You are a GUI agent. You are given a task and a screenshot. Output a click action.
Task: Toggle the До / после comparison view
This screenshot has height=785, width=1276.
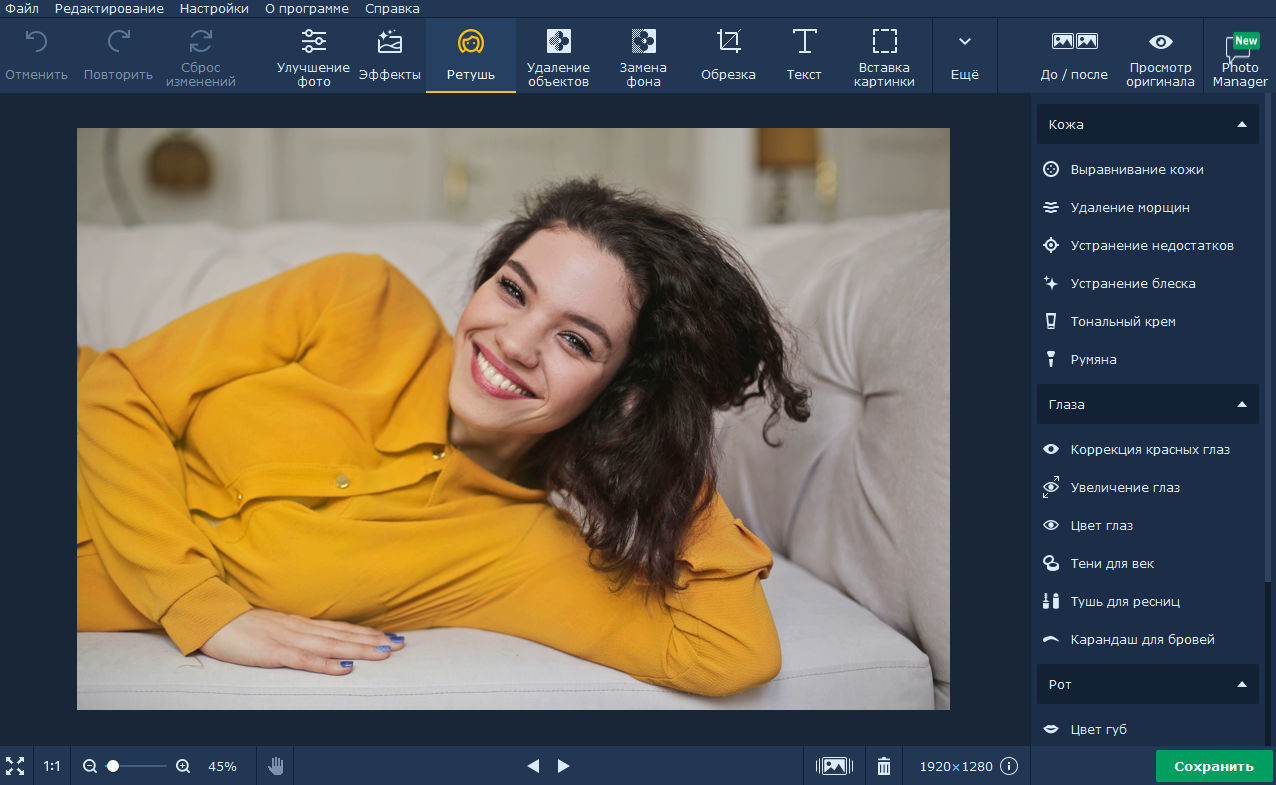pyautogui.click(x=1074, y=56)
